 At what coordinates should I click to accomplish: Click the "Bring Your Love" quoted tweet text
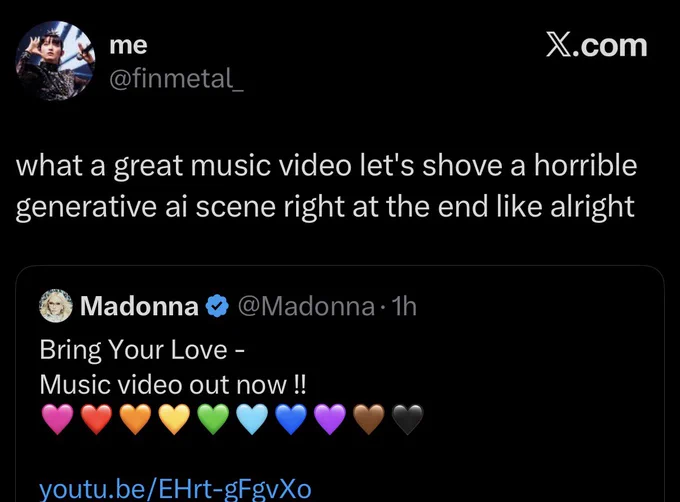(142, 349)
